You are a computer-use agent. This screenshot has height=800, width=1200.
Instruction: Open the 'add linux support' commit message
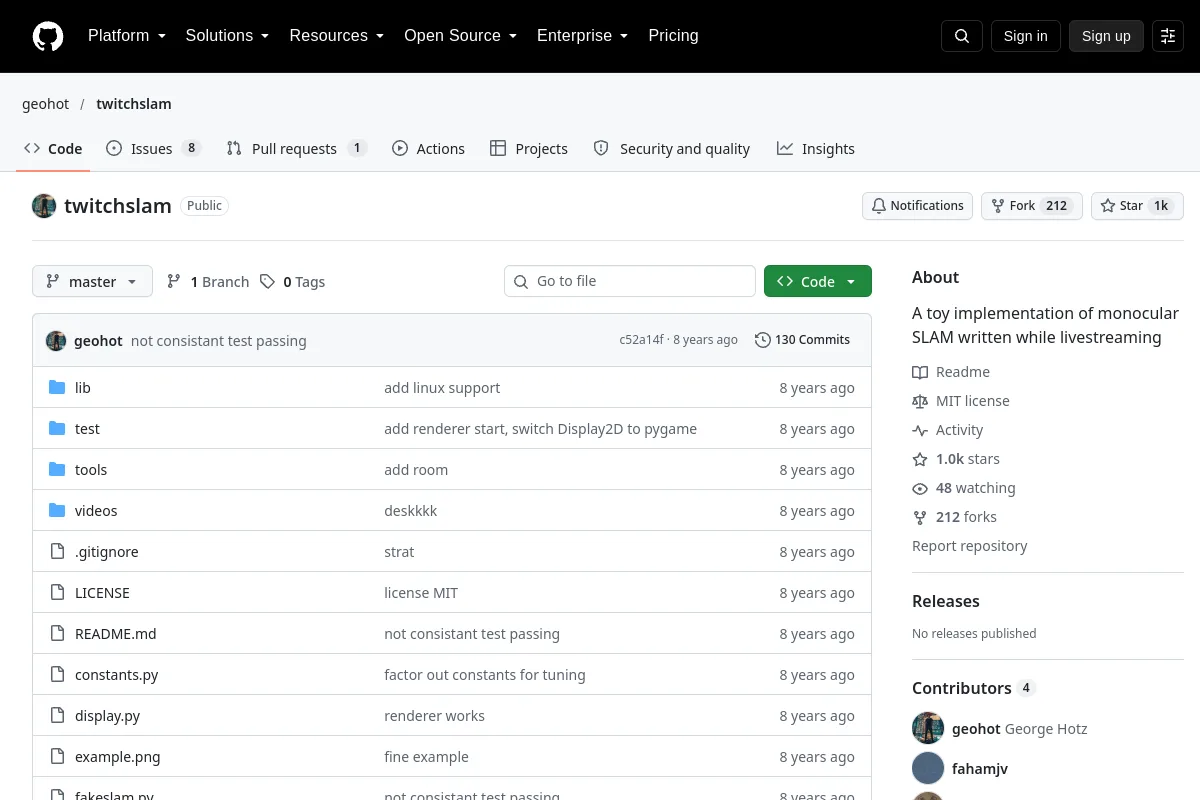coord(442,388)
